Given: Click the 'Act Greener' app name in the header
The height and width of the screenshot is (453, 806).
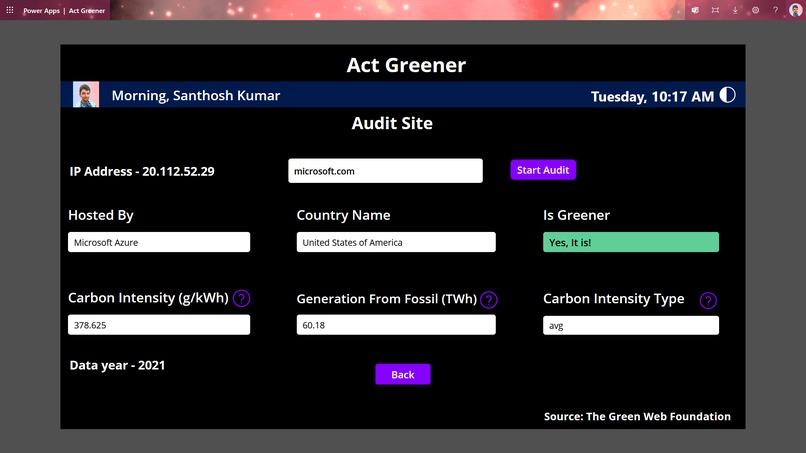Looking at the screenshot, I should (x=87, y=10).
